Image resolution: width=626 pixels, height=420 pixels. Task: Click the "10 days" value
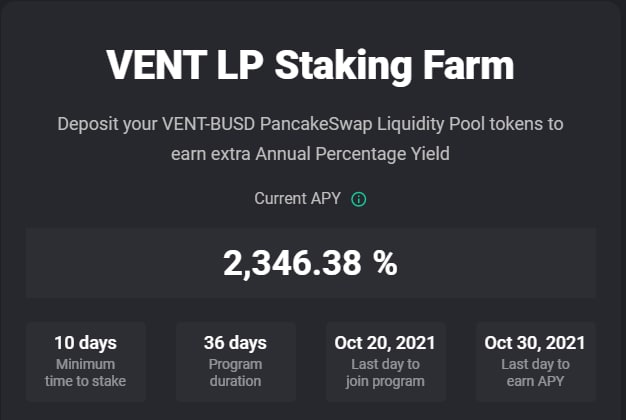85,343
